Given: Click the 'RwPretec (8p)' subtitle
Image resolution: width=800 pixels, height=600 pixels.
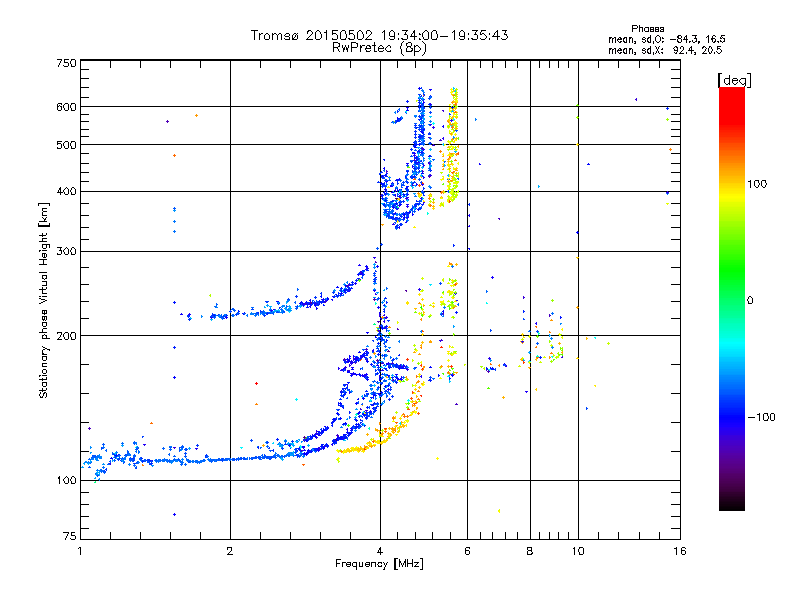Looking at the screenshot, I should click(x=379, y=48).
